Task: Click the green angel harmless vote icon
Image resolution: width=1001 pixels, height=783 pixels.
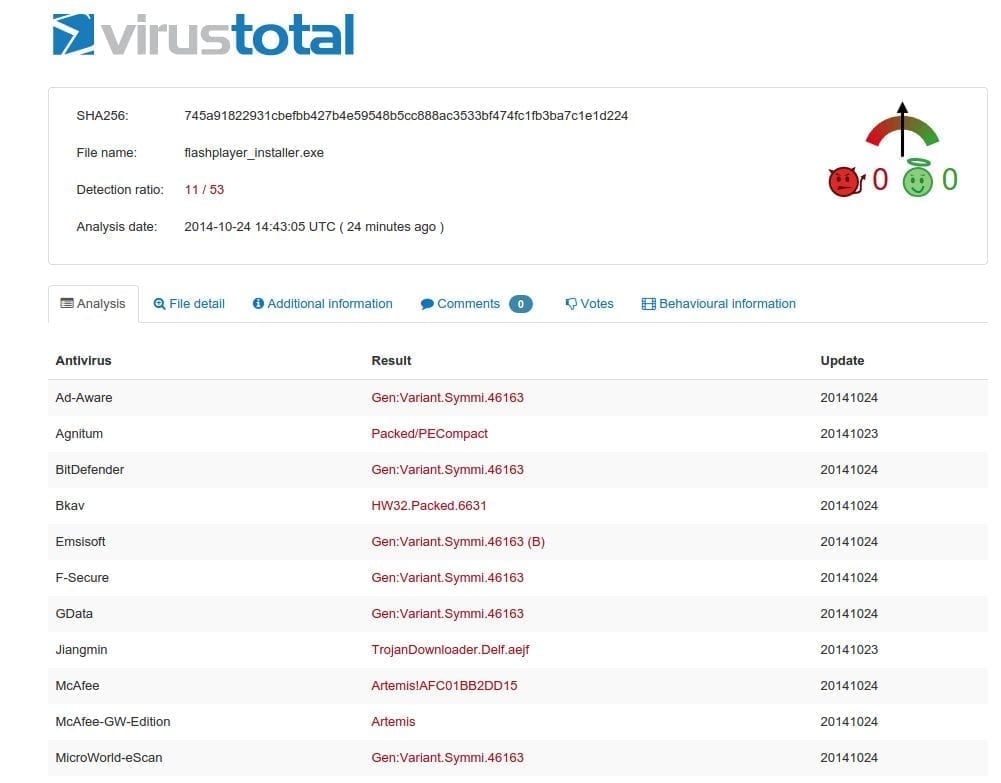Action: (x=917, y=178)
